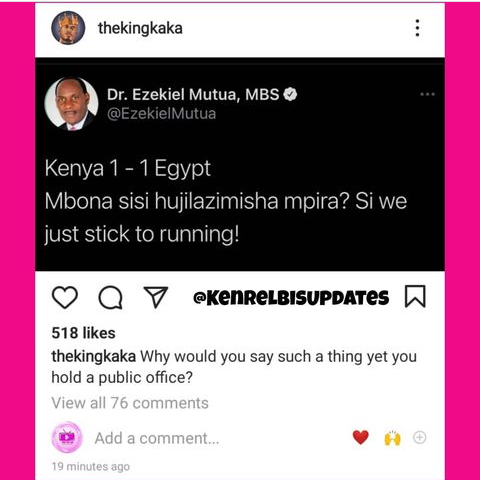
Task: Open the three-dot post options menu
Action: point(417,28)
